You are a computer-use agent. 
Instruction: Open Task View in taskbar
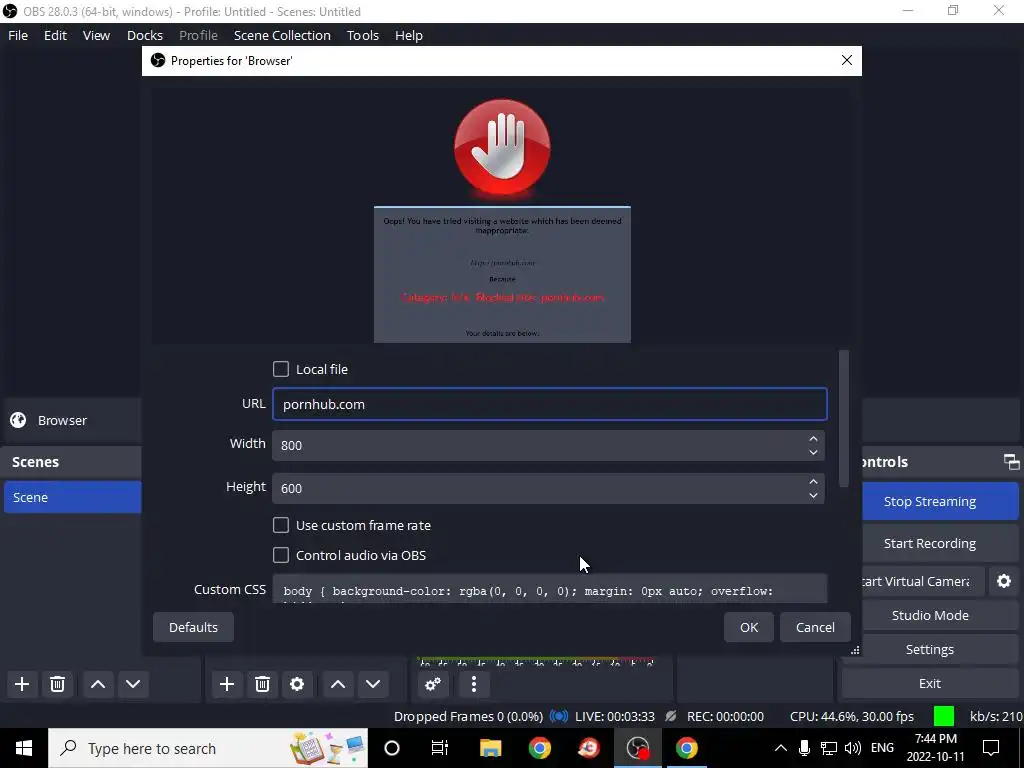[440, 748]
